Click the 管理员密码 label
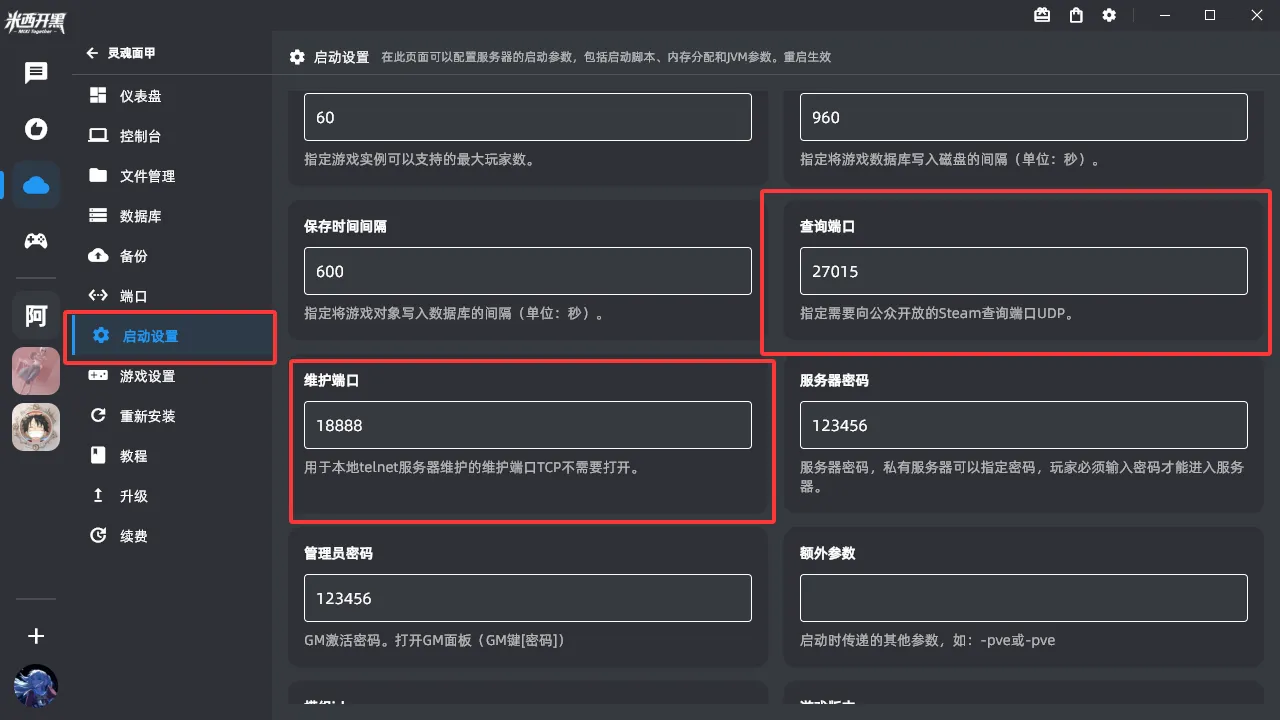 point(338,553)
